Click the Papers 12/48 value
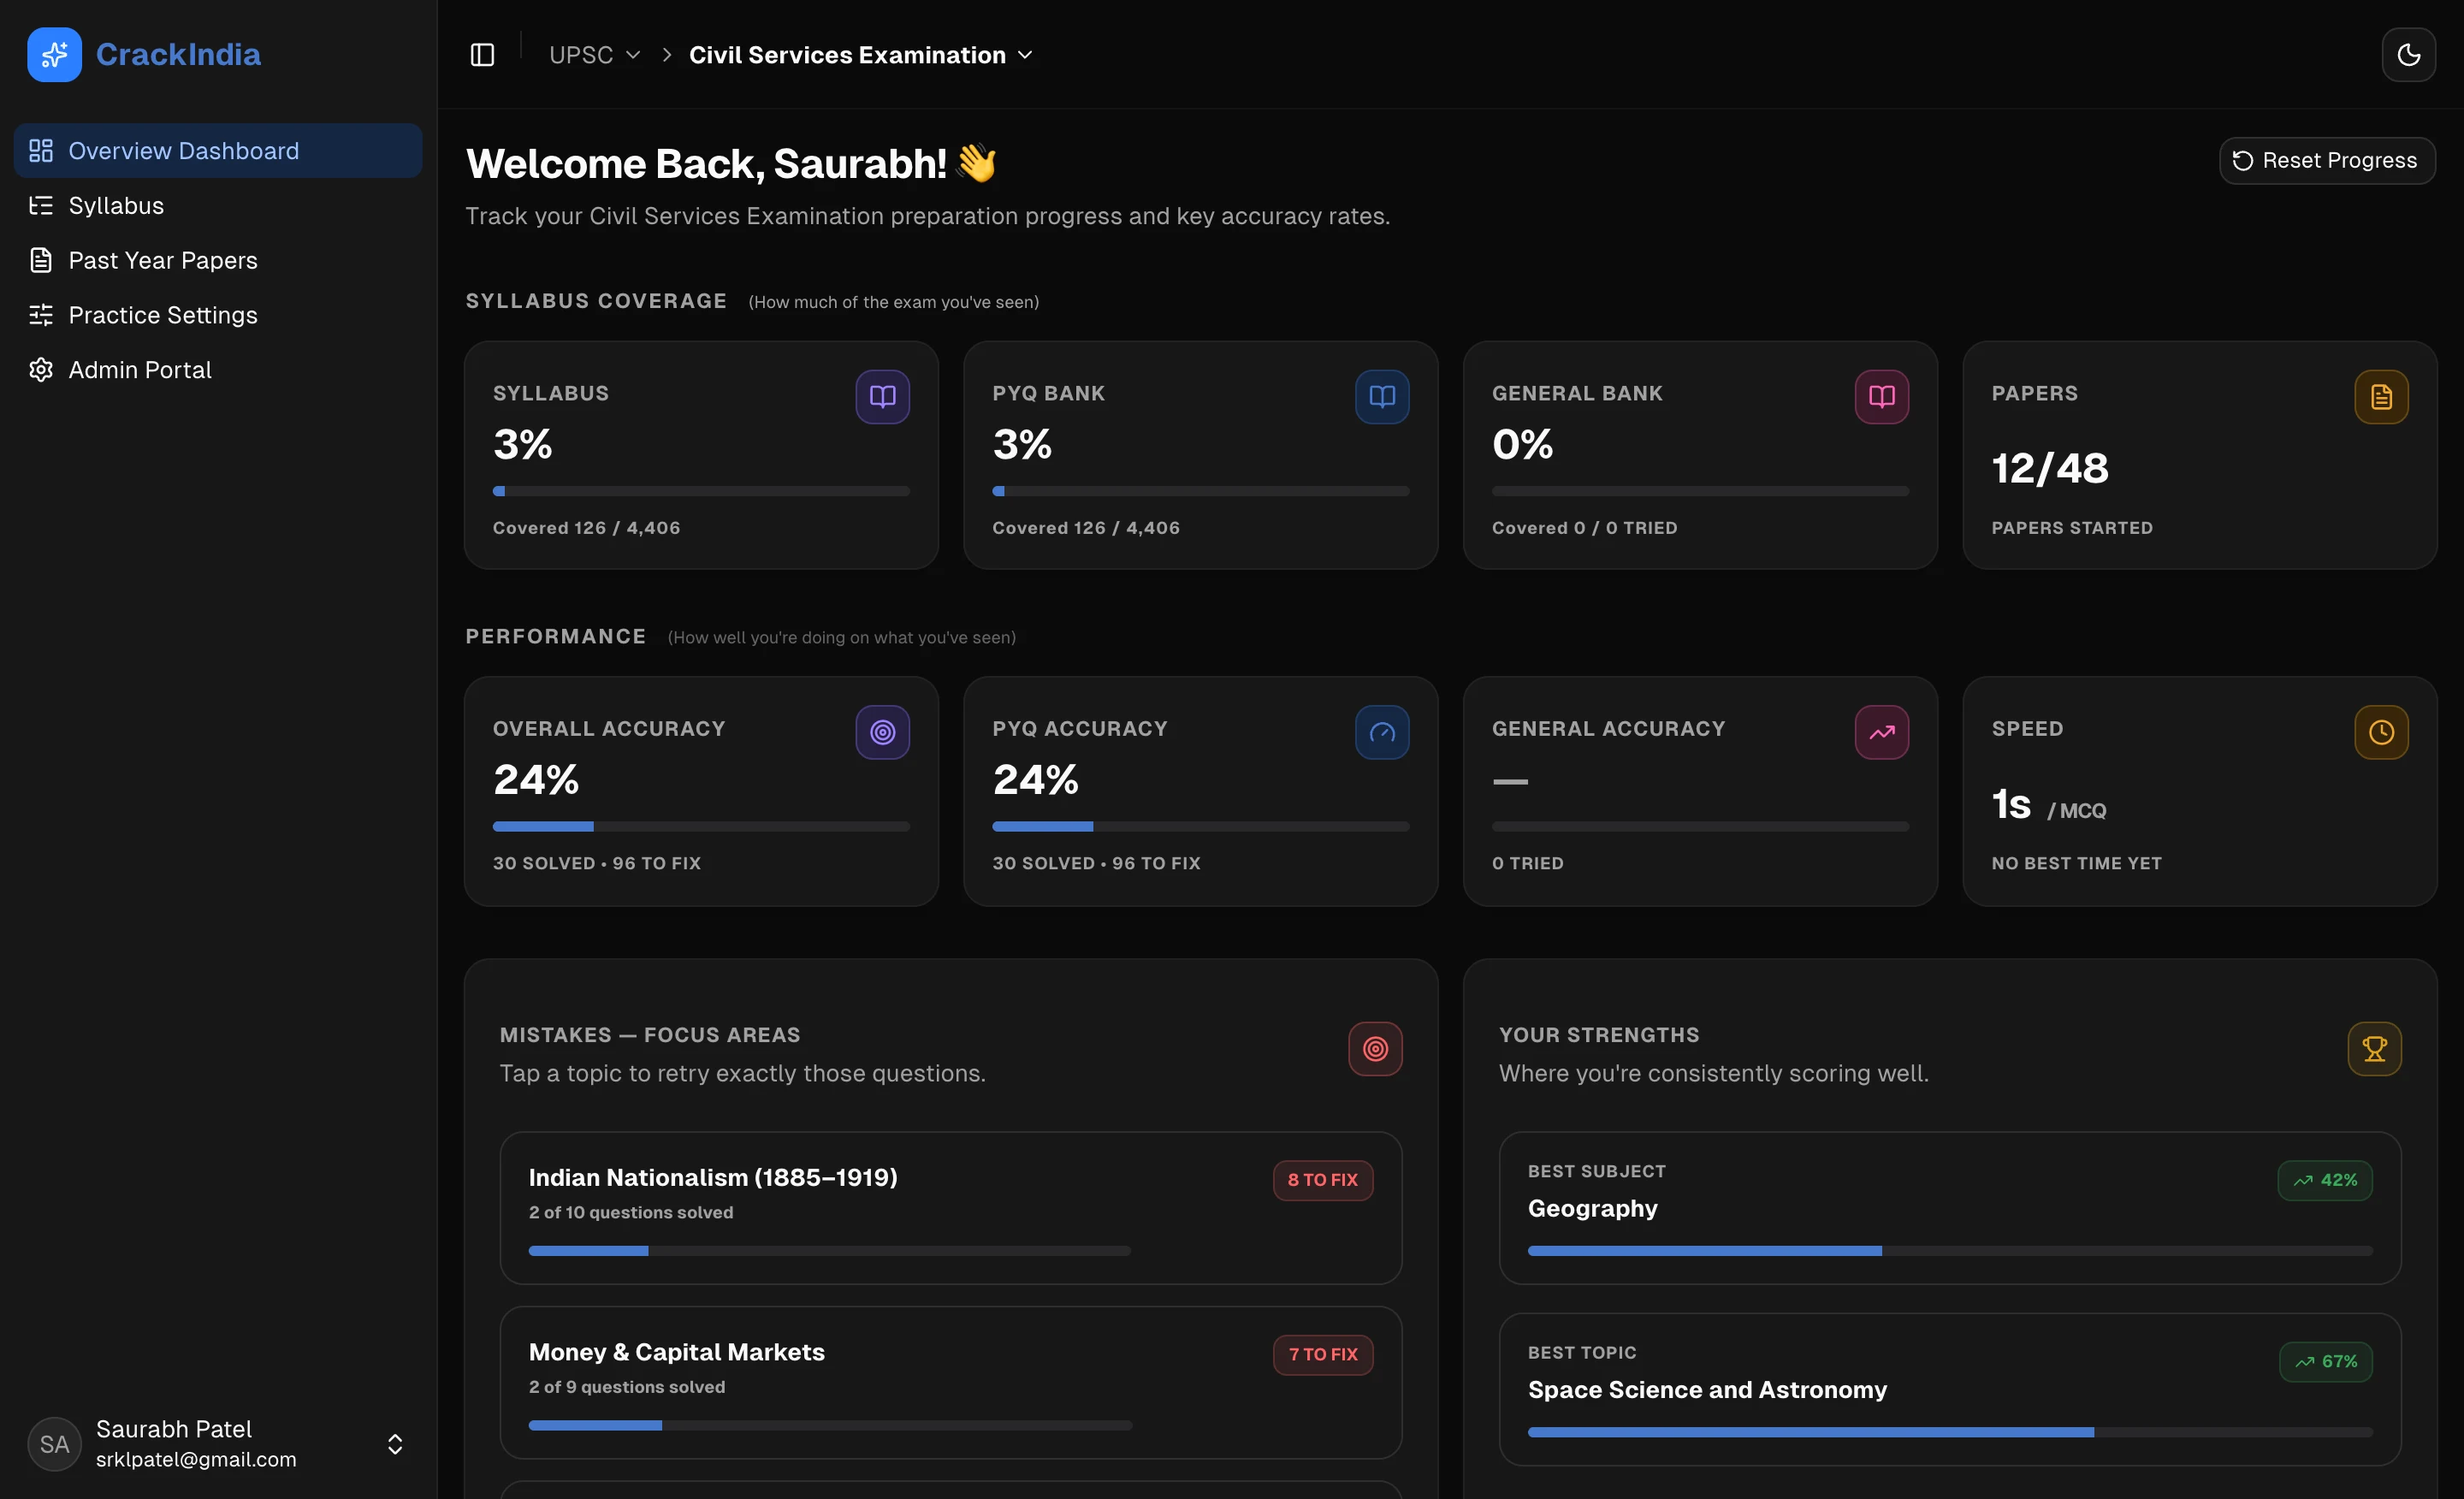2464x1499 pixels. [x=2050, y=468]
